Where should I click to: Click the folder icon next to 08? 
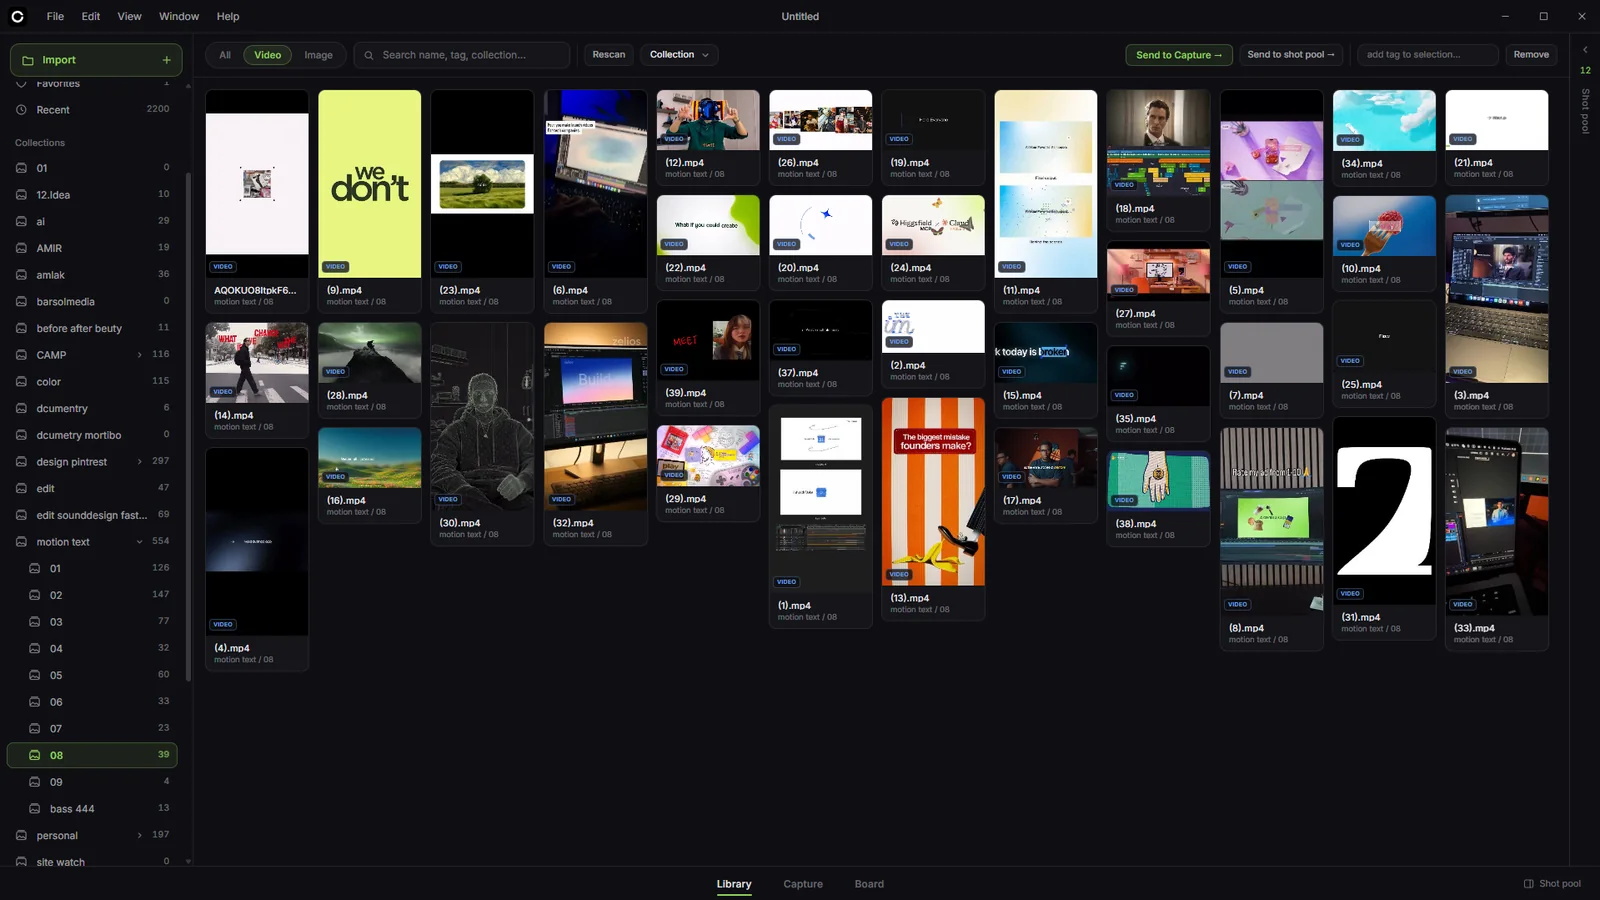coord(35,755)
